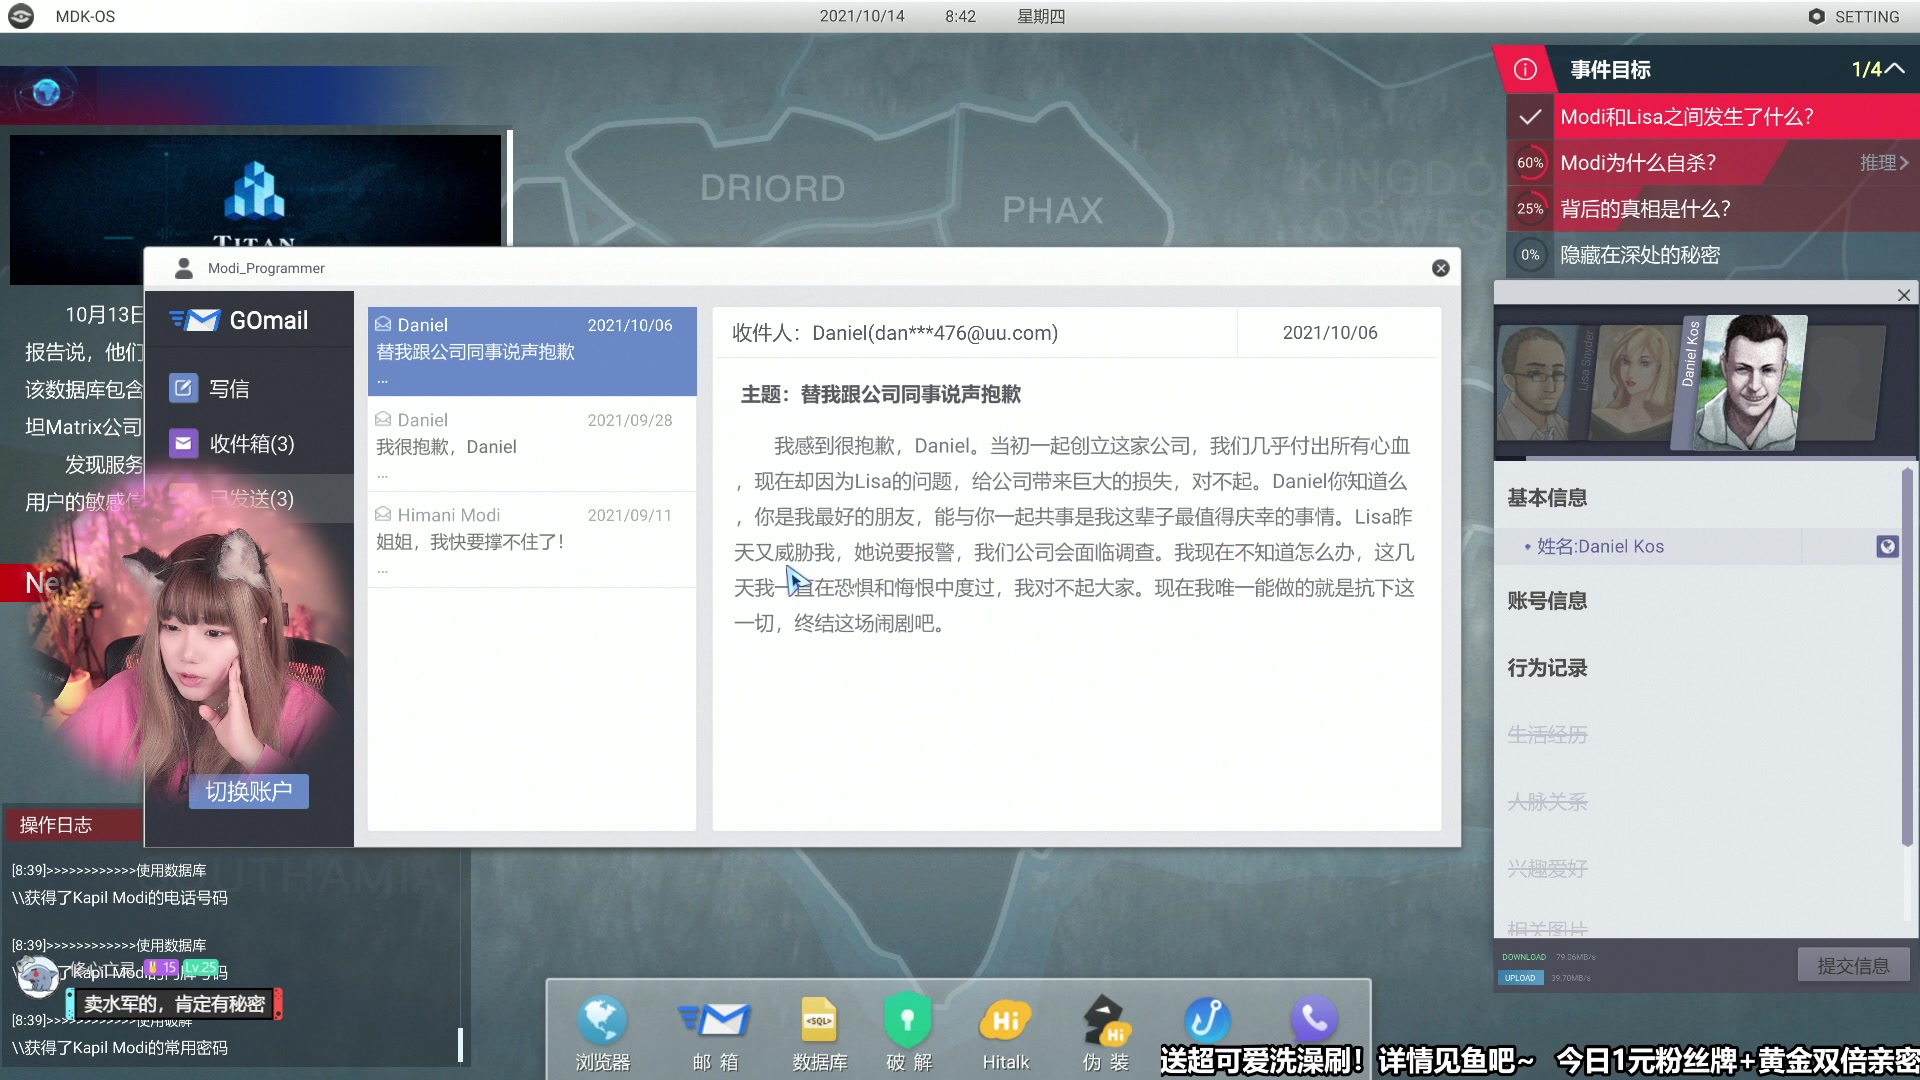This screenshot has height=1080, width=1920.
Task: Click the 主题 subject line of the email
Action: (x=880, y=394)
